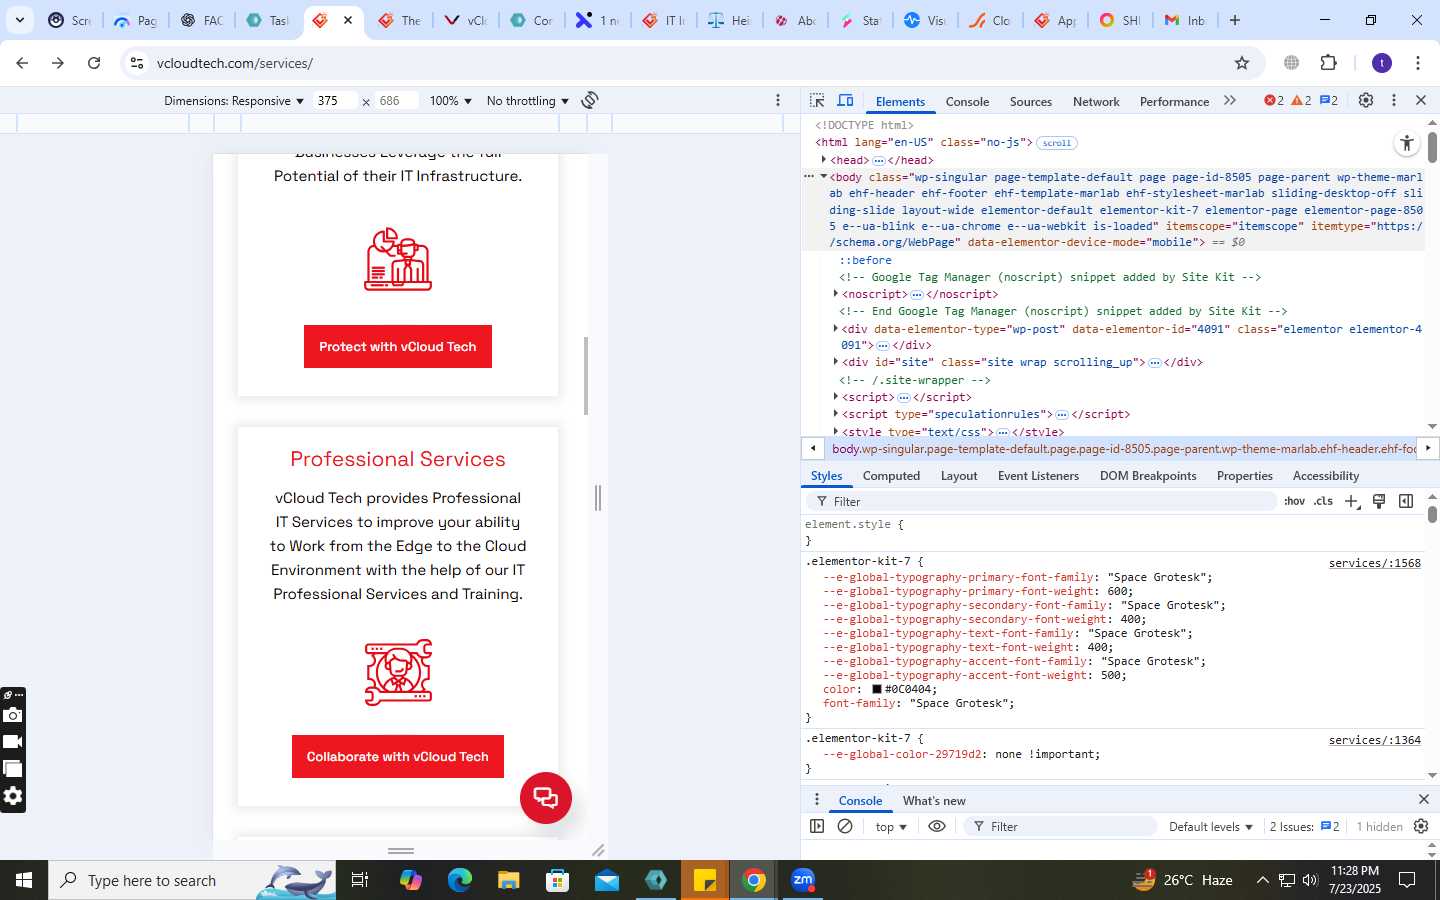Click the scroll badge on html node
Image resolution: width=1440 pixels, height=900 pixels.
coord(1057,143)
